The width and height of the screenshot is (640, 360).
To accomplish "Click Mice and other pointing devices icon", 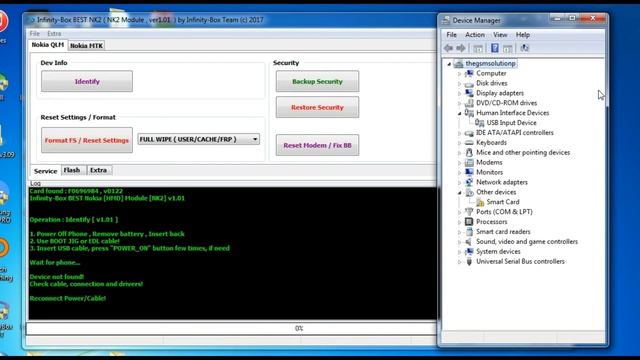I will (x=469, y=152).
